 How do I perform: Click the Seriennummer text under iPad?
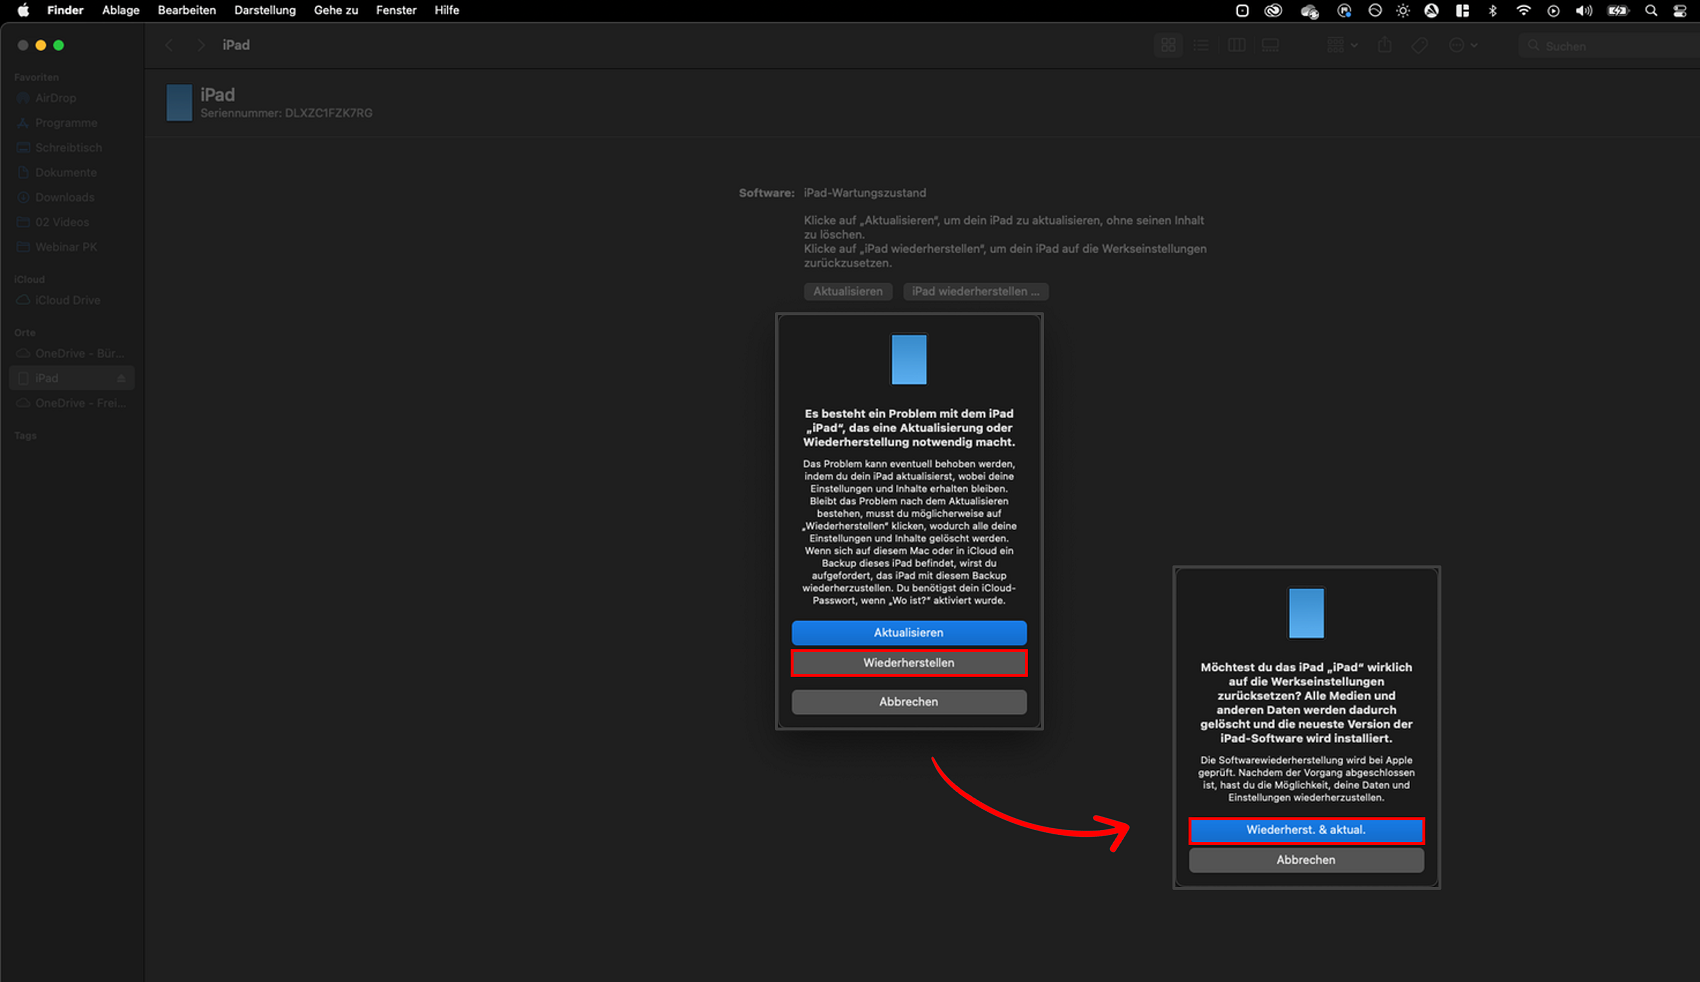tap(286, 114)
